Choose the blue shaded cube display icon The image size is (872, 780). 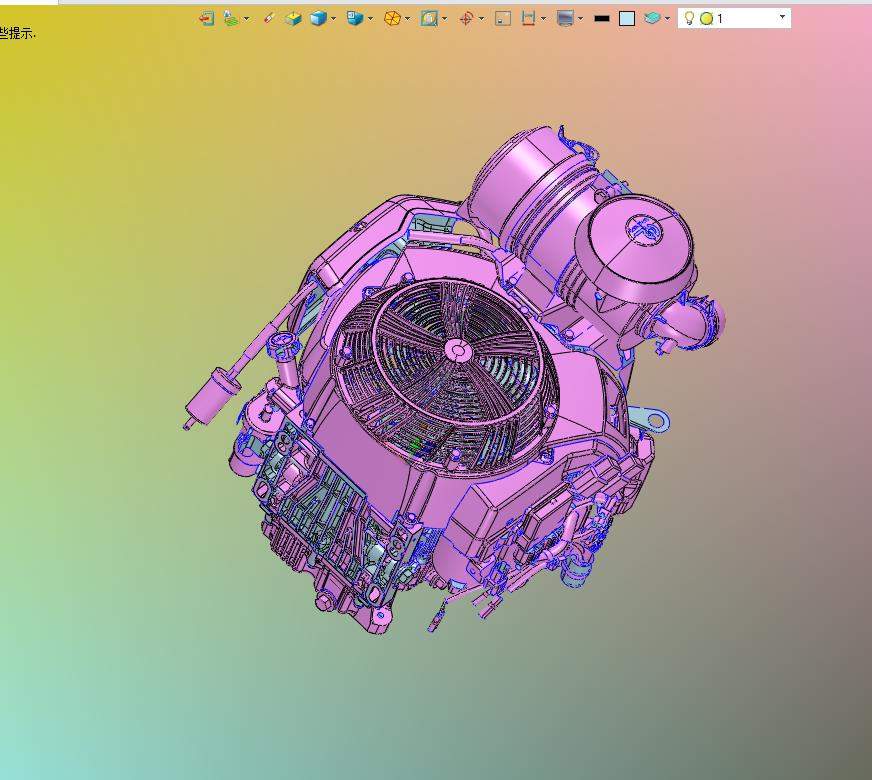coord(318,18)
